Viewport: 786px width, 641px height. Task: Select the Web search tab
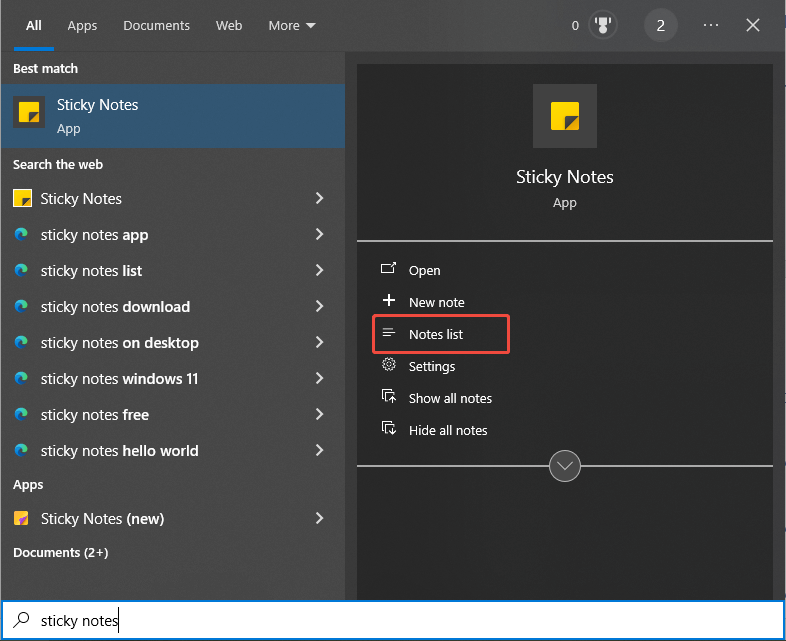[229, 26]
